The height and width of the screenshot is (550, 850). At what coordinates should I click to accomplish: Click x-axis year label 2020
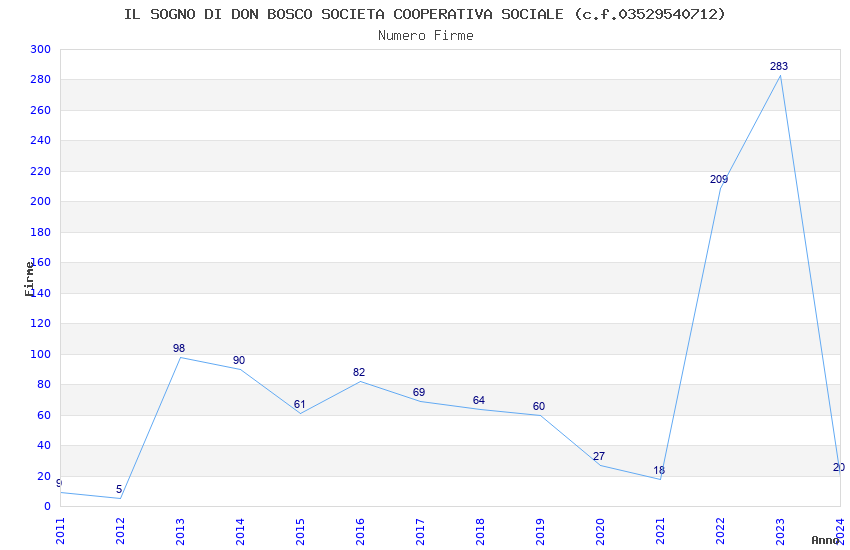600,531
